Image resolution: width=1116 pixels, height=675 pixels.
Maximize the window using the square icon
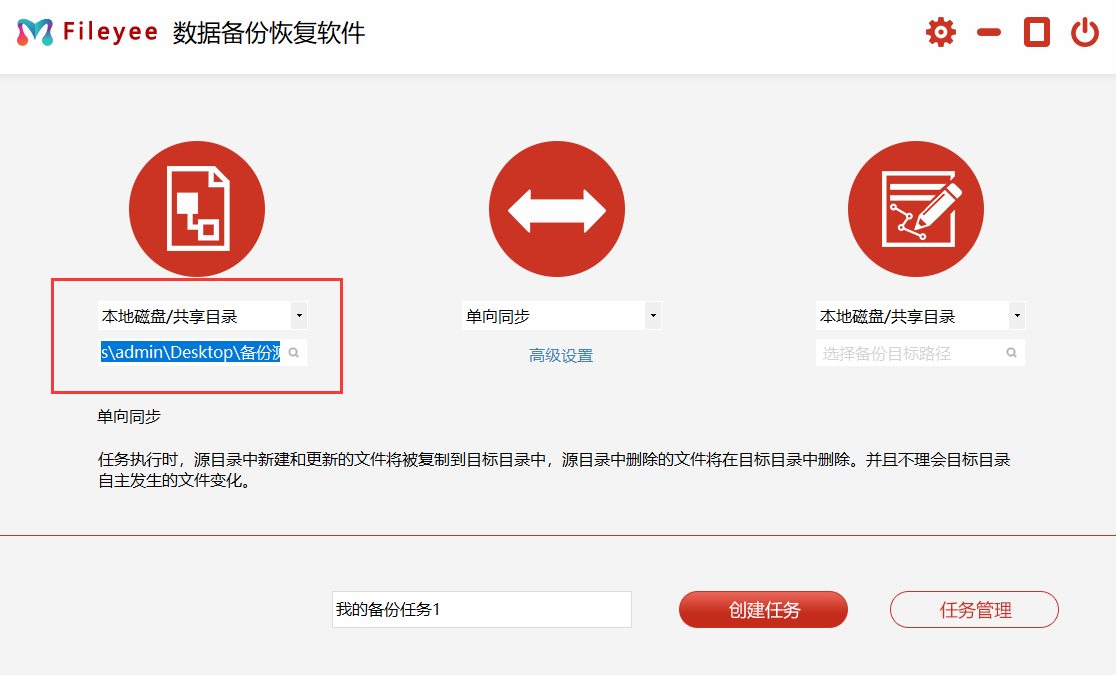coord(1037,32)
